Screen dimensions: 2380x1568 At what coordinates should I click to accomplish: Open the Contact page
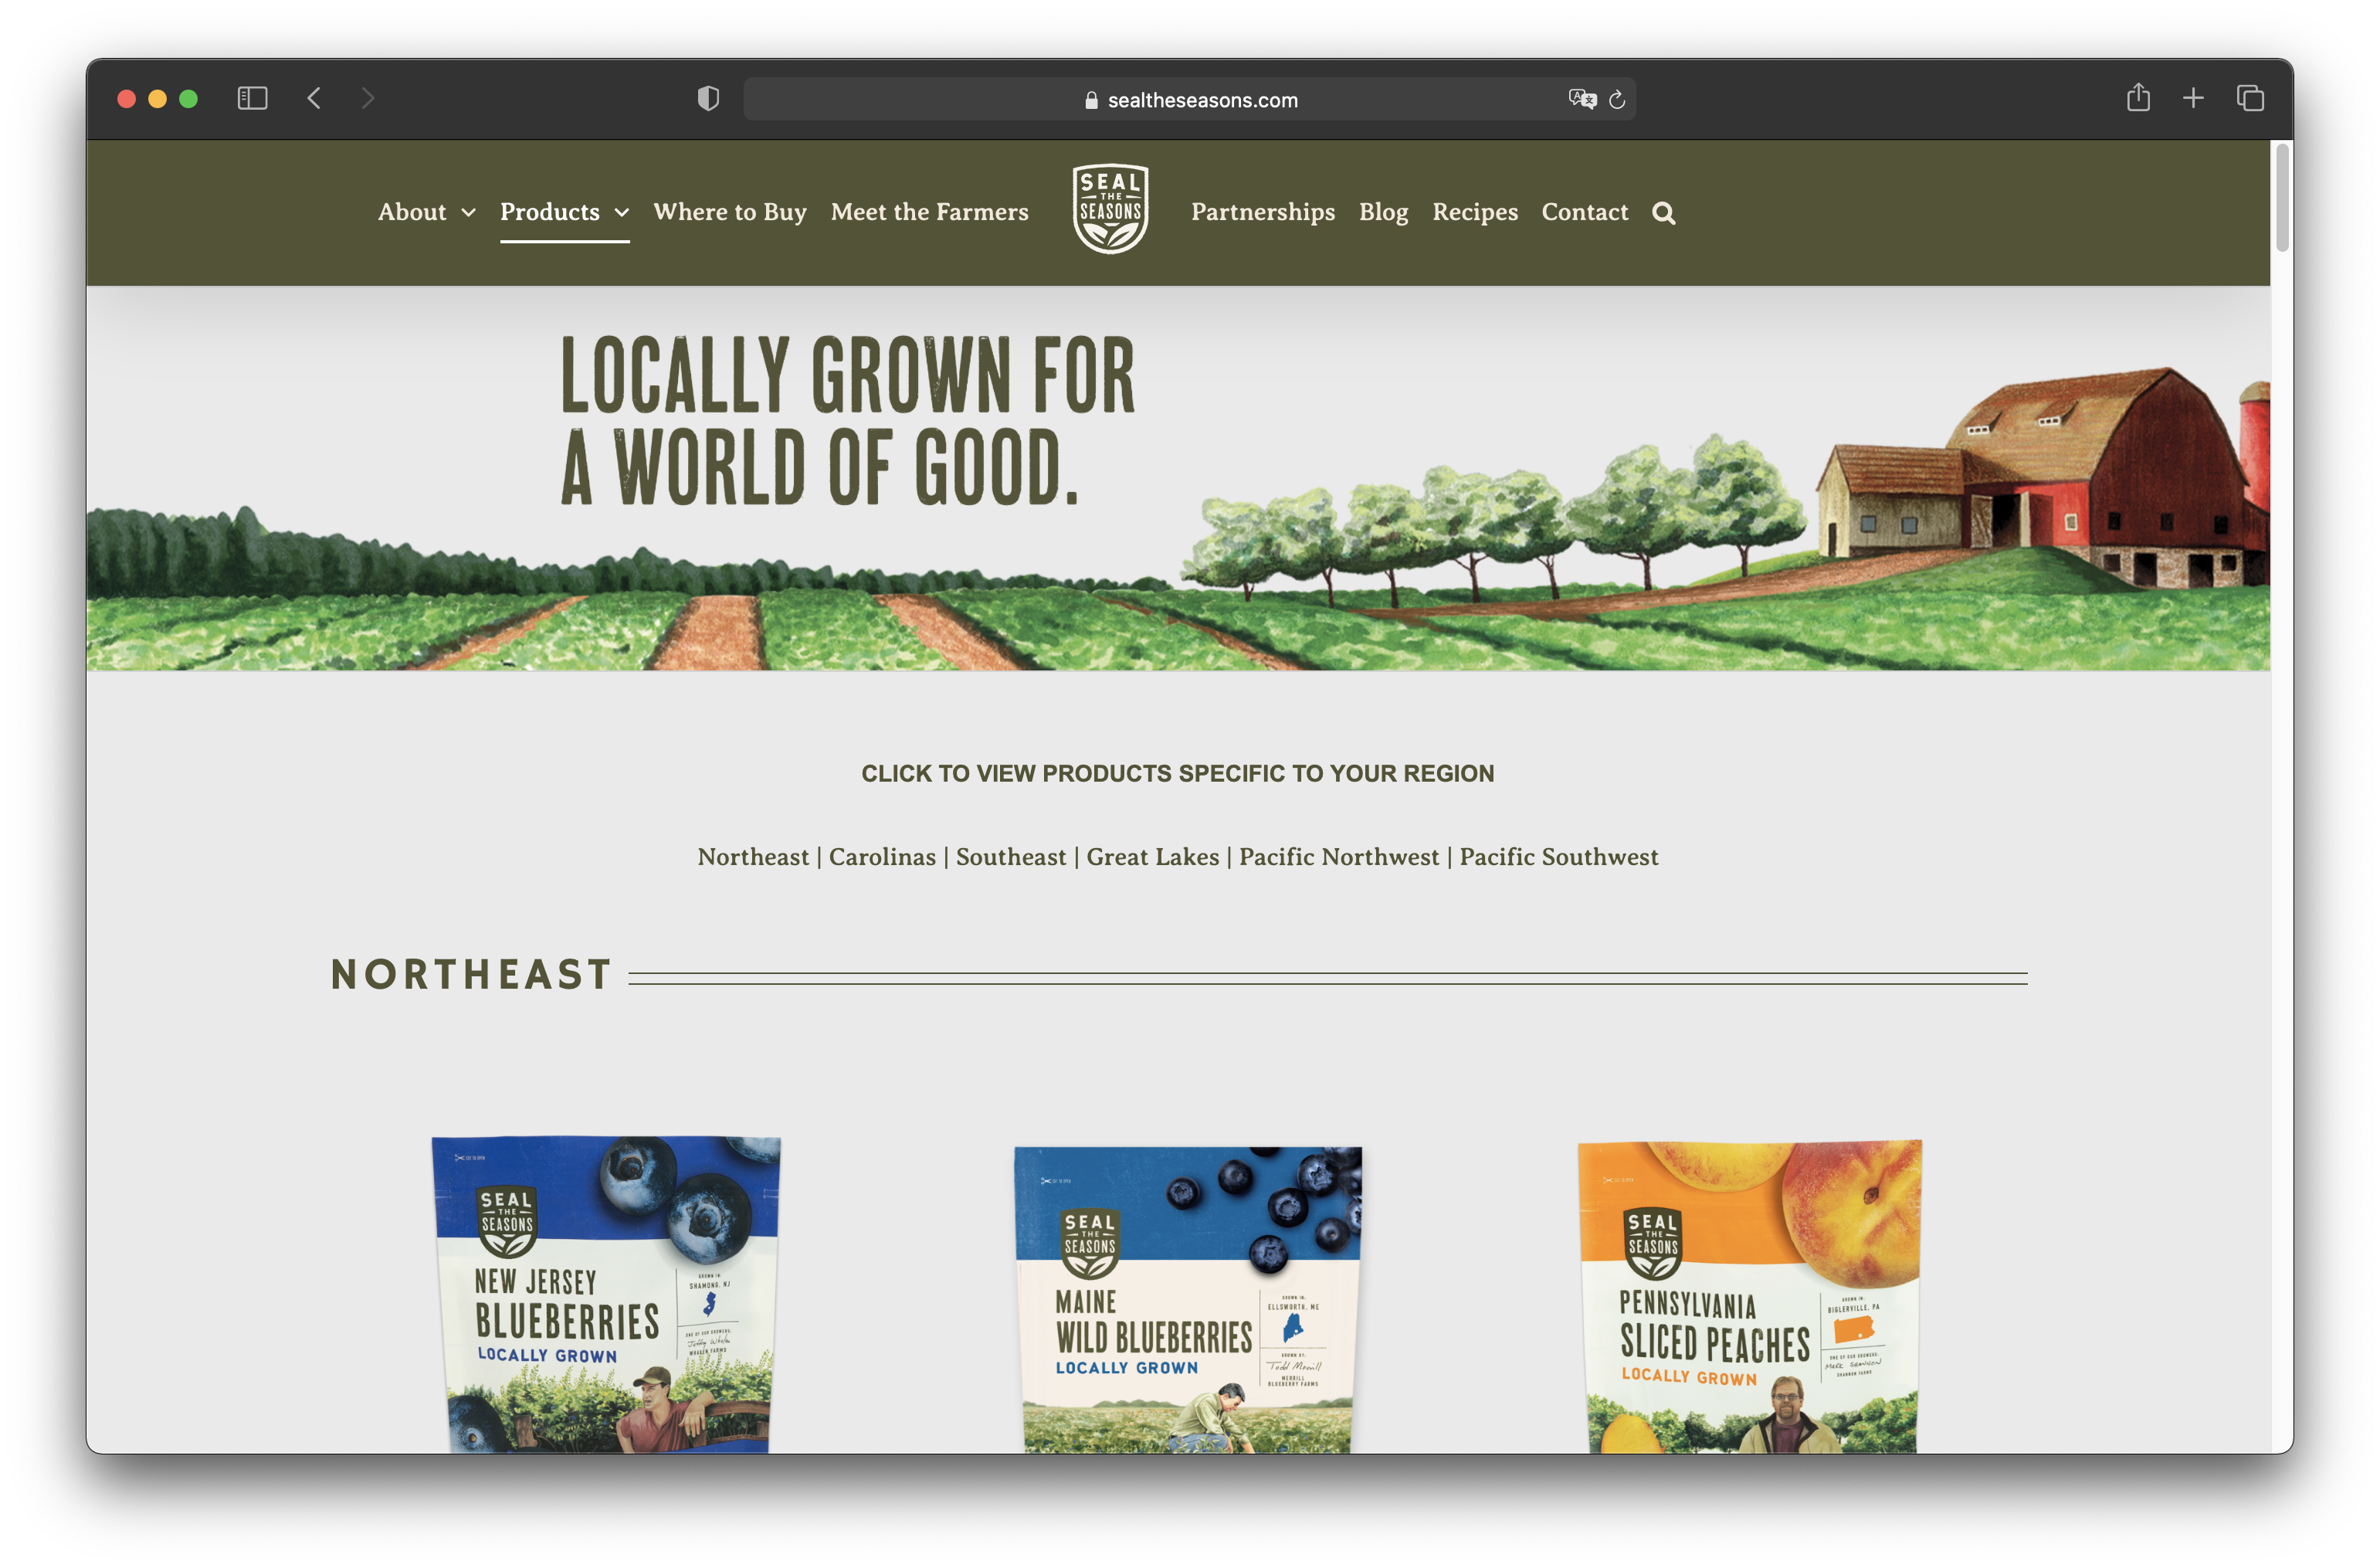1584,212
